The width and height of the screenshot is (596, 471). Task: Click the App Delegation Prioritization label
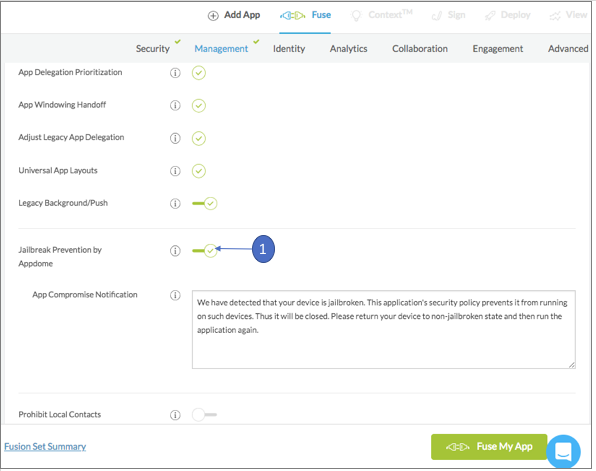pos(70,72)
